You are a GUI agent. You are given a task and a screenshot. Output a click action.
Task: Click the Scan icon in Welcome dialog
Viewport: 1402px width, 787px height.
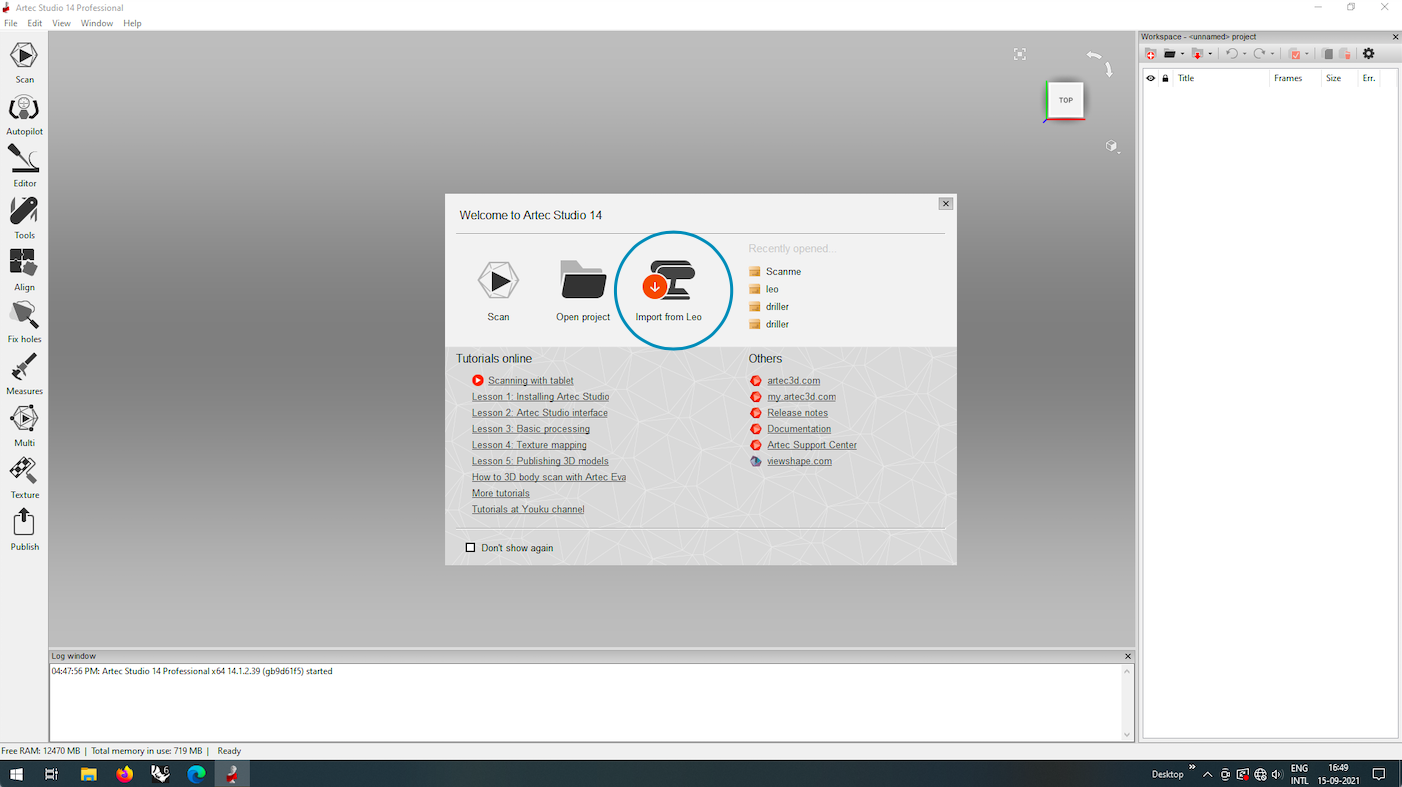pos(498,281)
